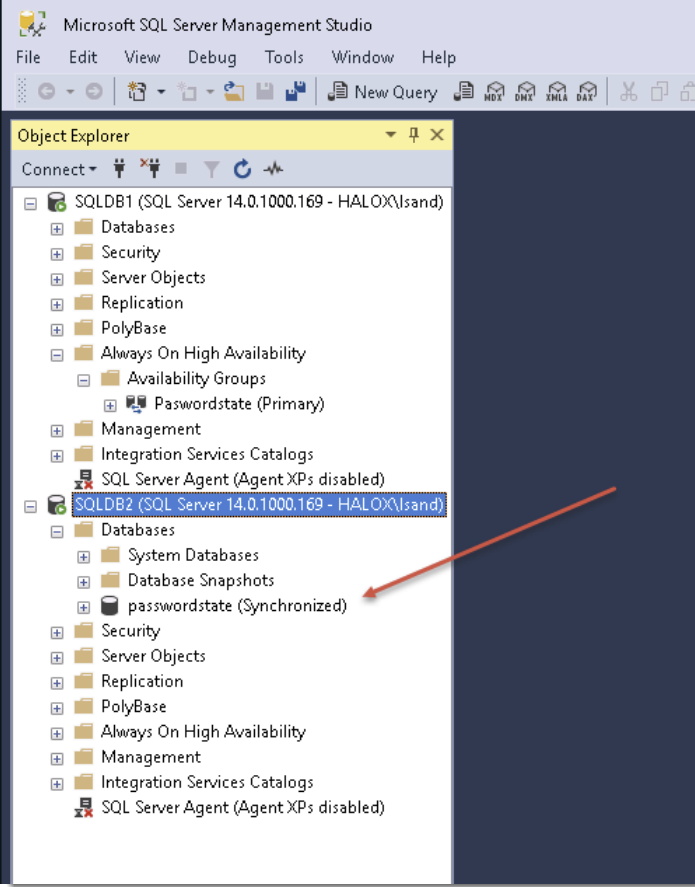Image resolution: width=695 pixels, height=887 pixels.
Task: Open the Debug menu
Action: 212,57
